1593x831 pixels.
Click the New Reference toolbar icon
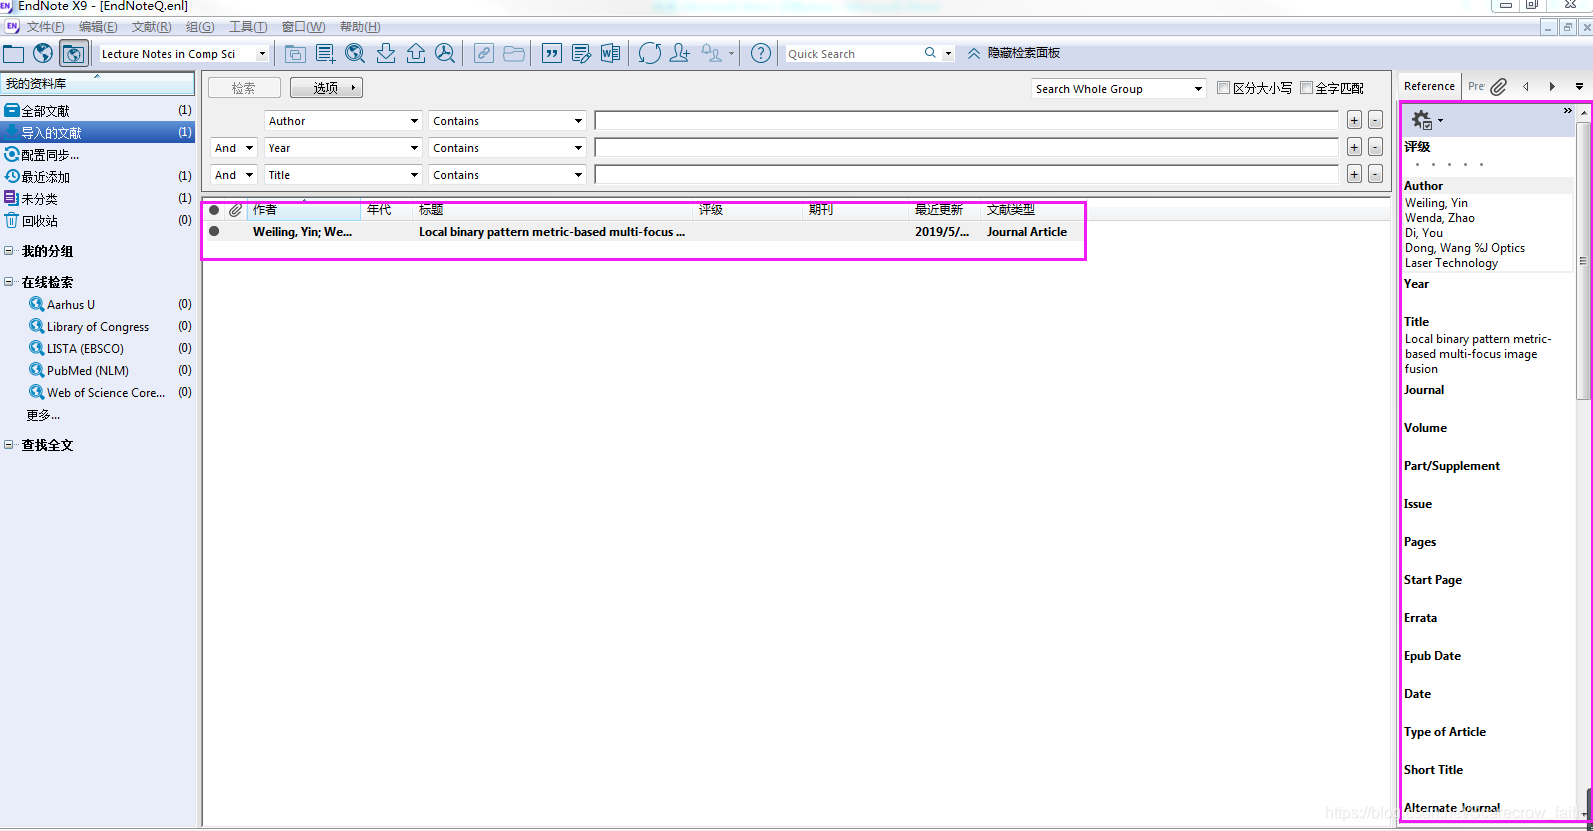(x=325, y=54)
